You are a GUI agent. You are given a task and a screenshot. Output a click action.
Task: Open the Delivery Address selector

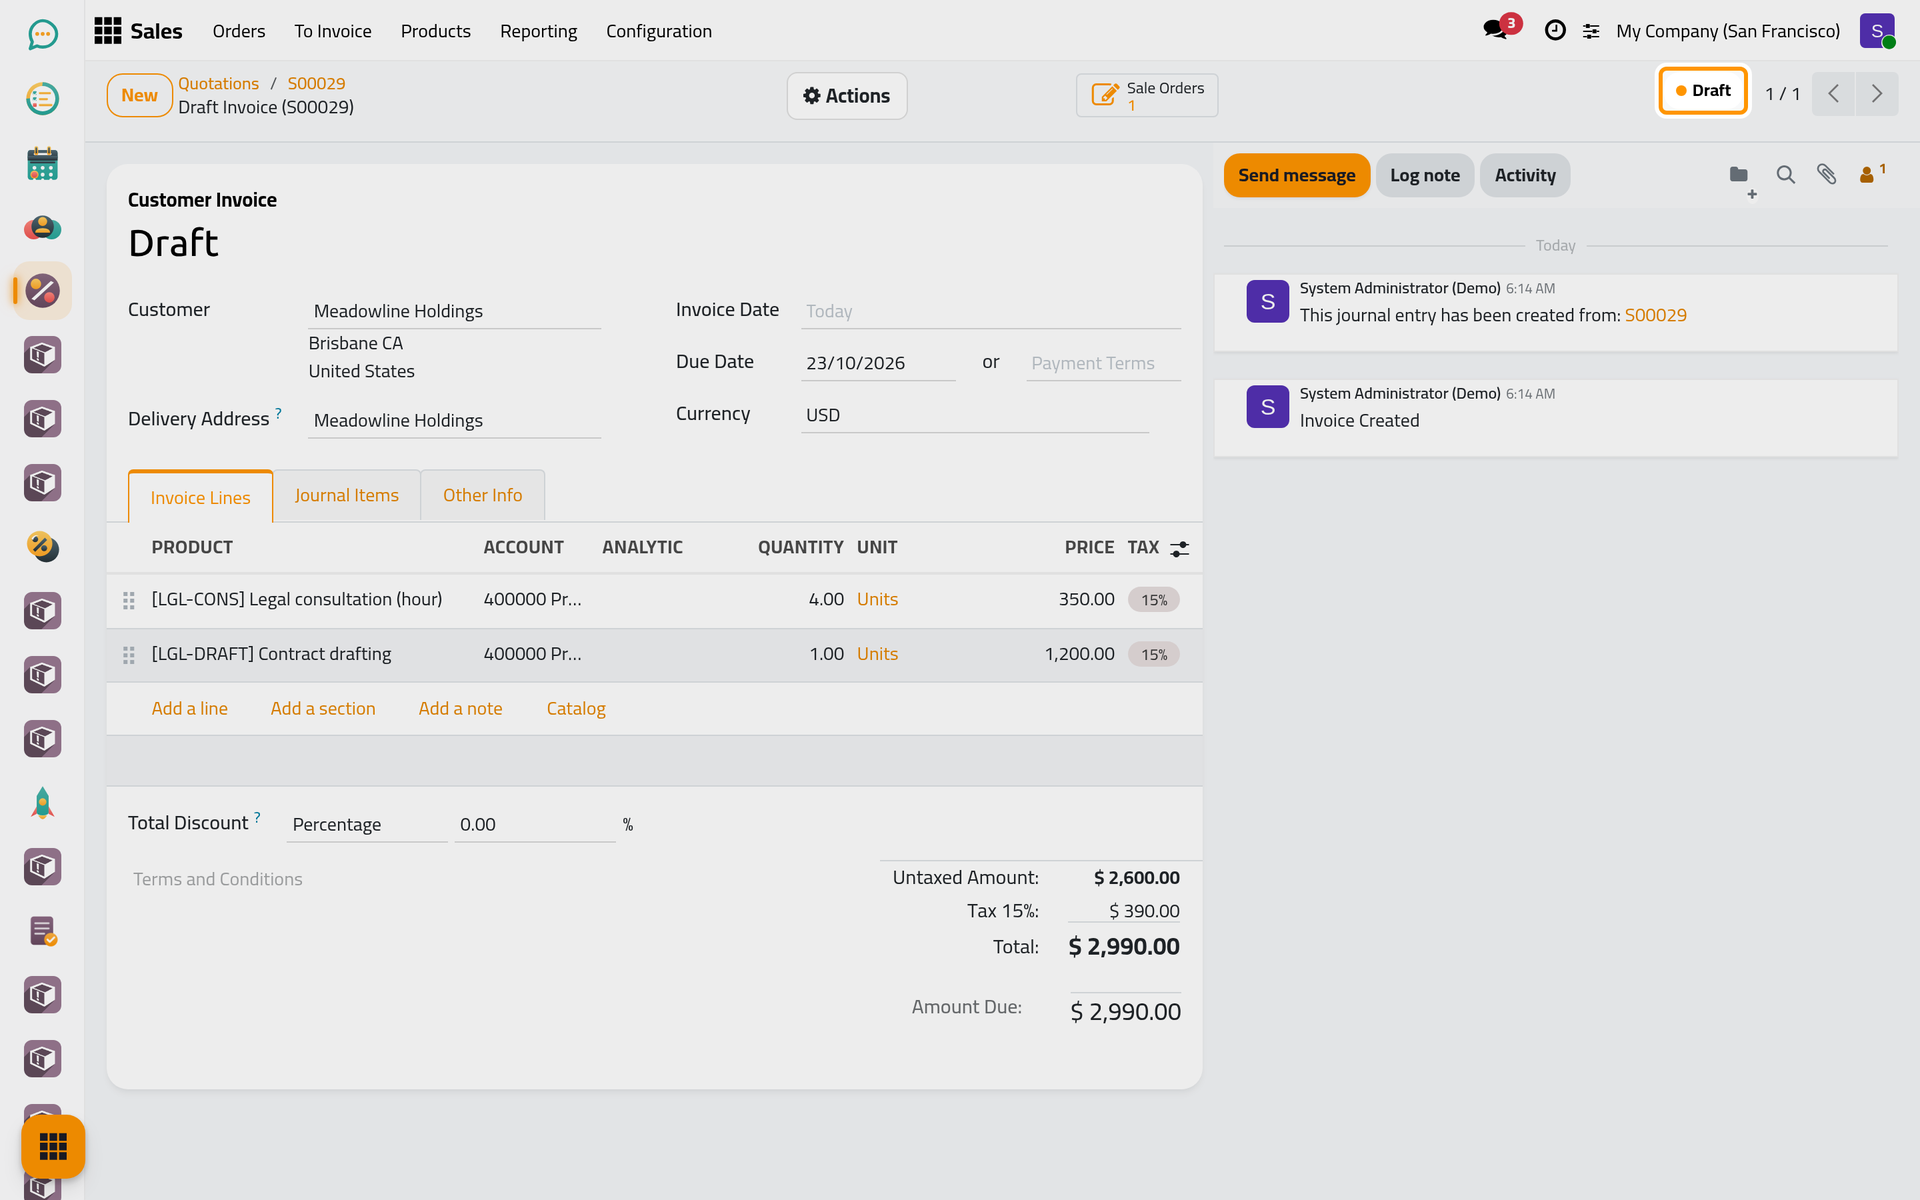(454, 420)
